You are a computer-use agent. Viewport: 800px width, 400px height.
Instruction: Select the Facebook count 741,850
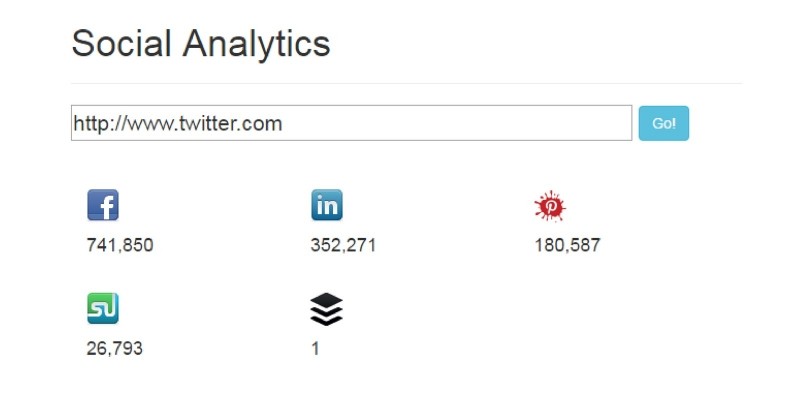[x=120, y=245]
